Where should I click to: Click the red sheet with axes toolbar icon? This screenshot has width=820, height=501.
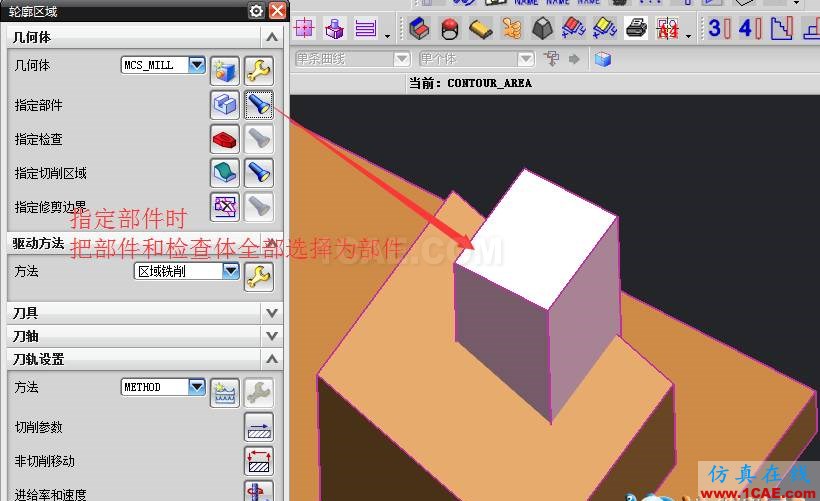pos(574,28)
